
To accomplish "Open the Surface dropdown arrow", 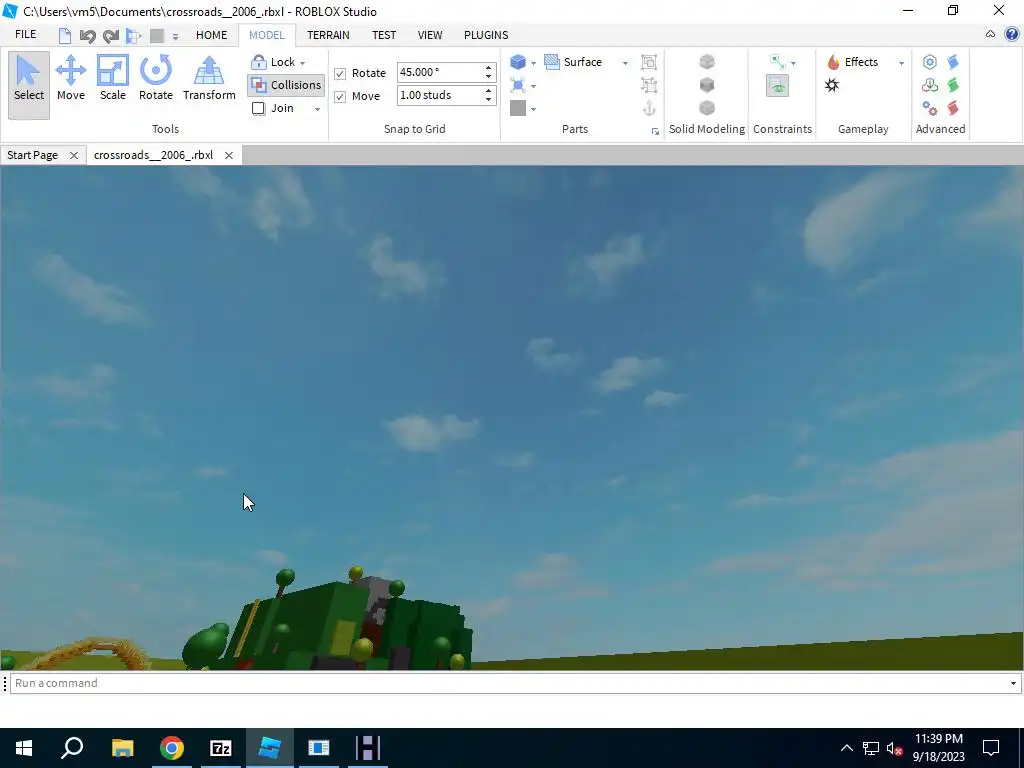I will click(625, 63).
